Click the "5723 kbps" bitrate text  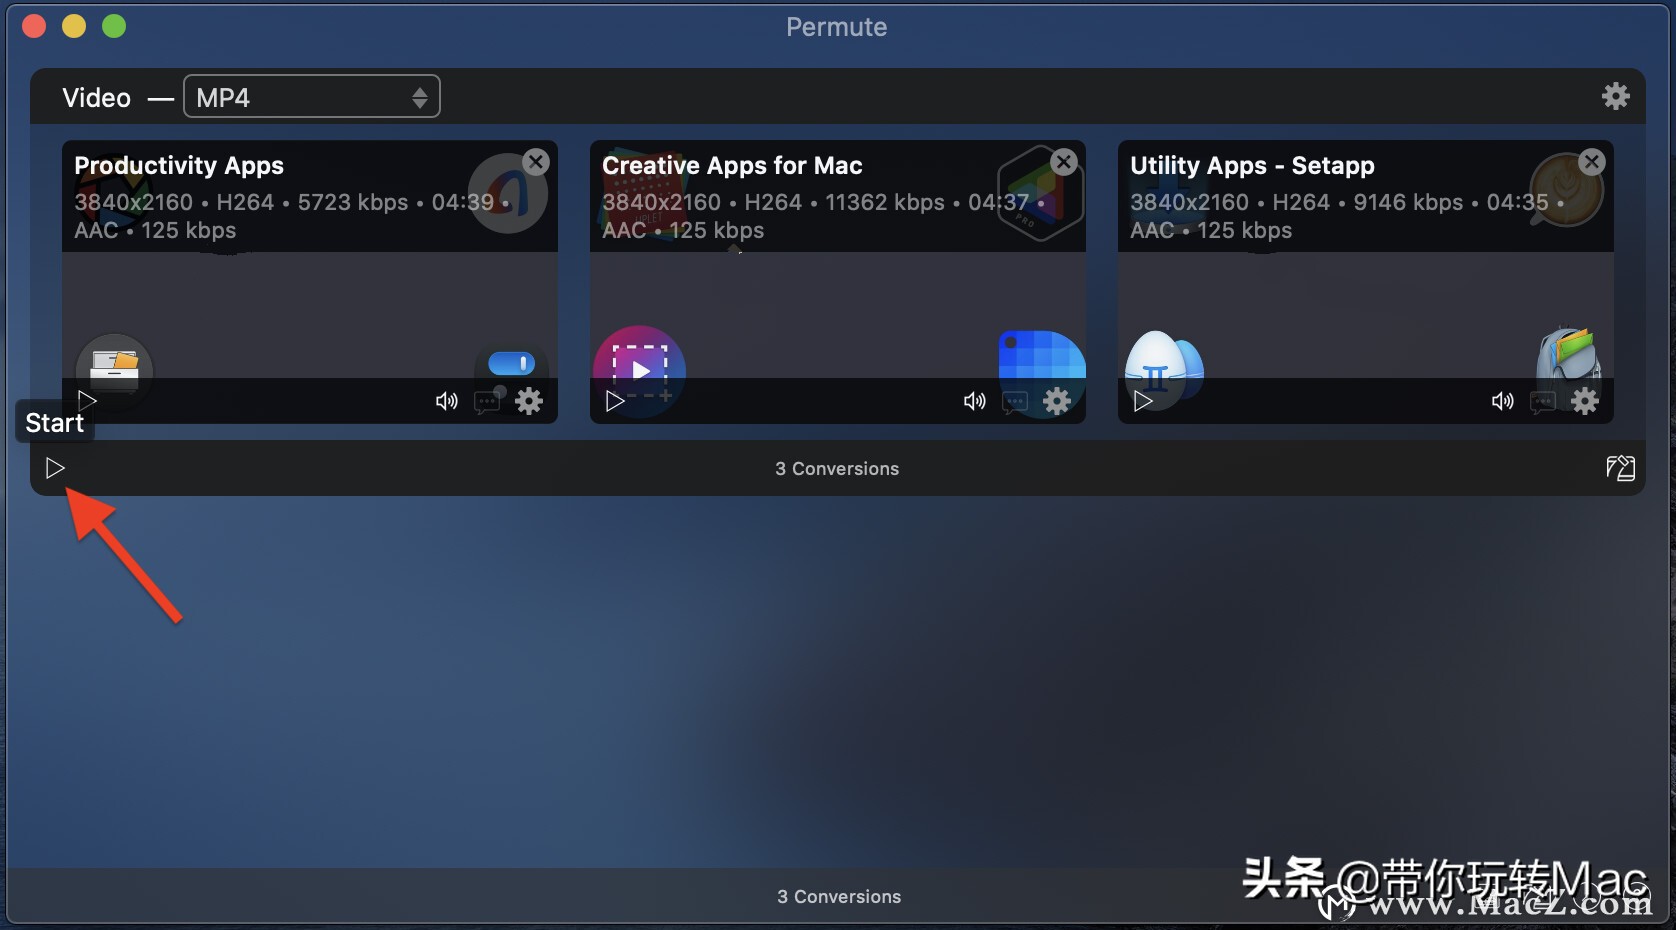tap(353, 202)
